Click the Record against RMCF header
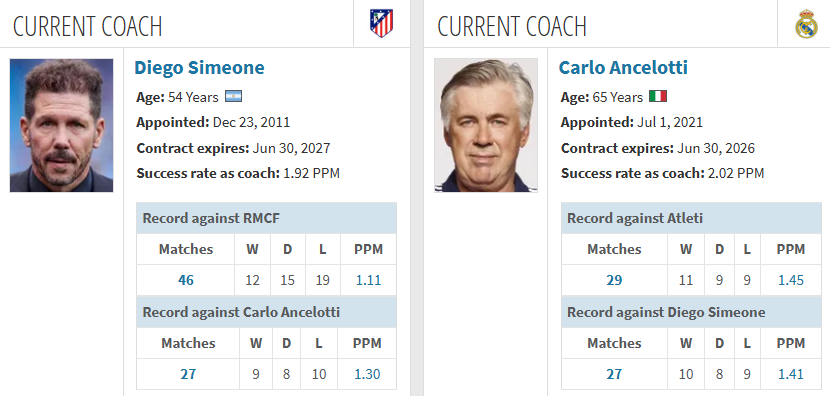The width and height of the screenshot is (830, 396). [266, 218]
